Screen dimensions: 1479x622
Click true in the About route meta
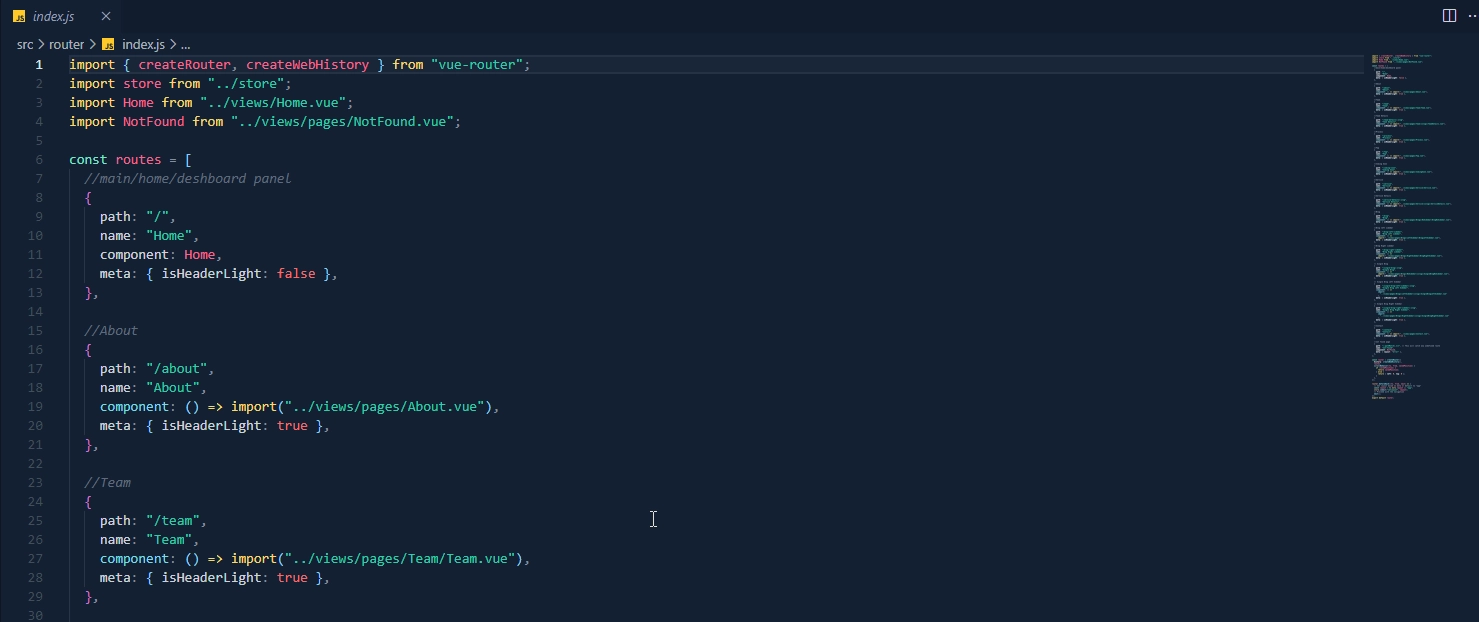pos(291,425)
